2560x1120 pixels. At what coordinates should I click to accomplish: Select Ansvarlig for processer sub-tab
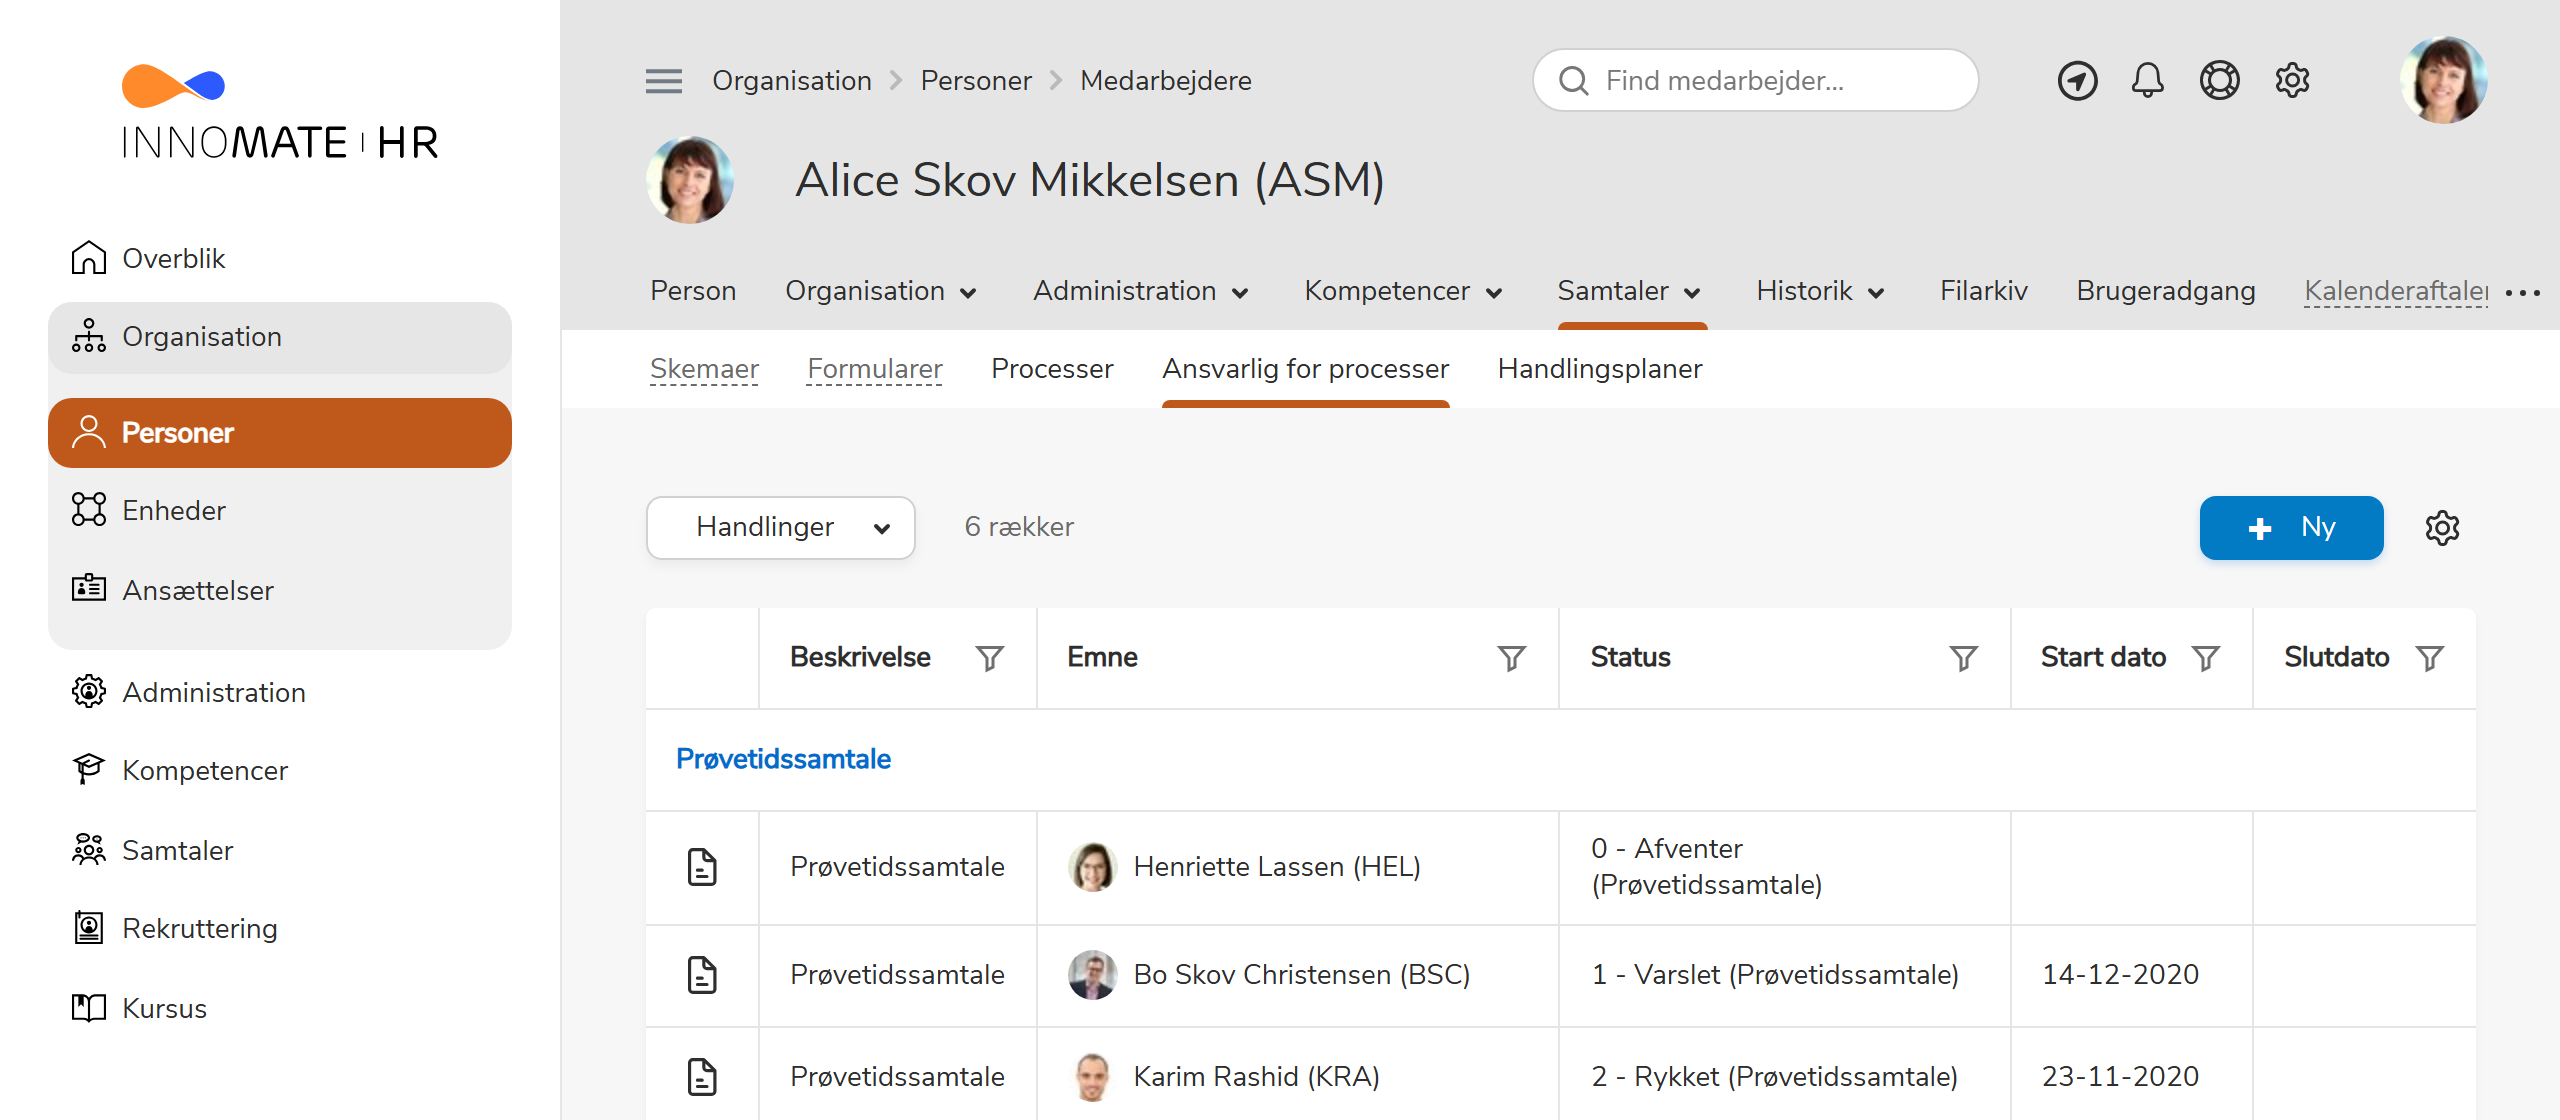1305,369
